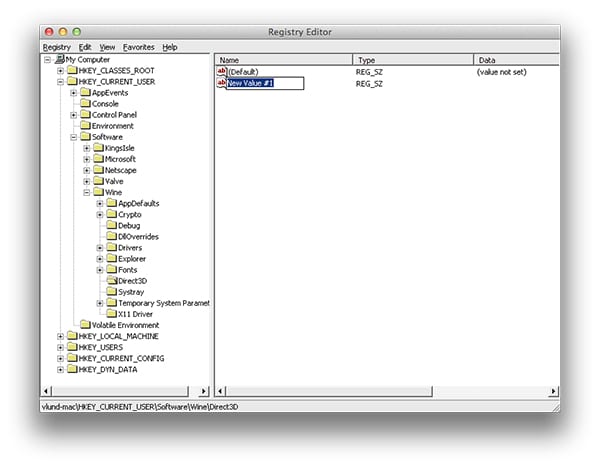Expand Temporary System Parameters node
The image size is (600, 467).
click(100, 303)
